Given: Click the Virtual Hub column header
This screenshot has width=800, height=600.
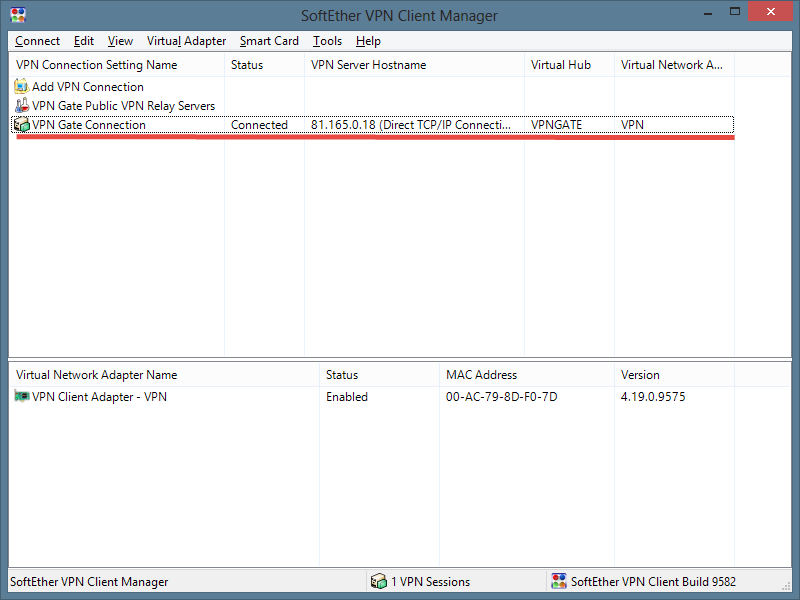Looking at the screenshot, I should (x=561, y=65).
